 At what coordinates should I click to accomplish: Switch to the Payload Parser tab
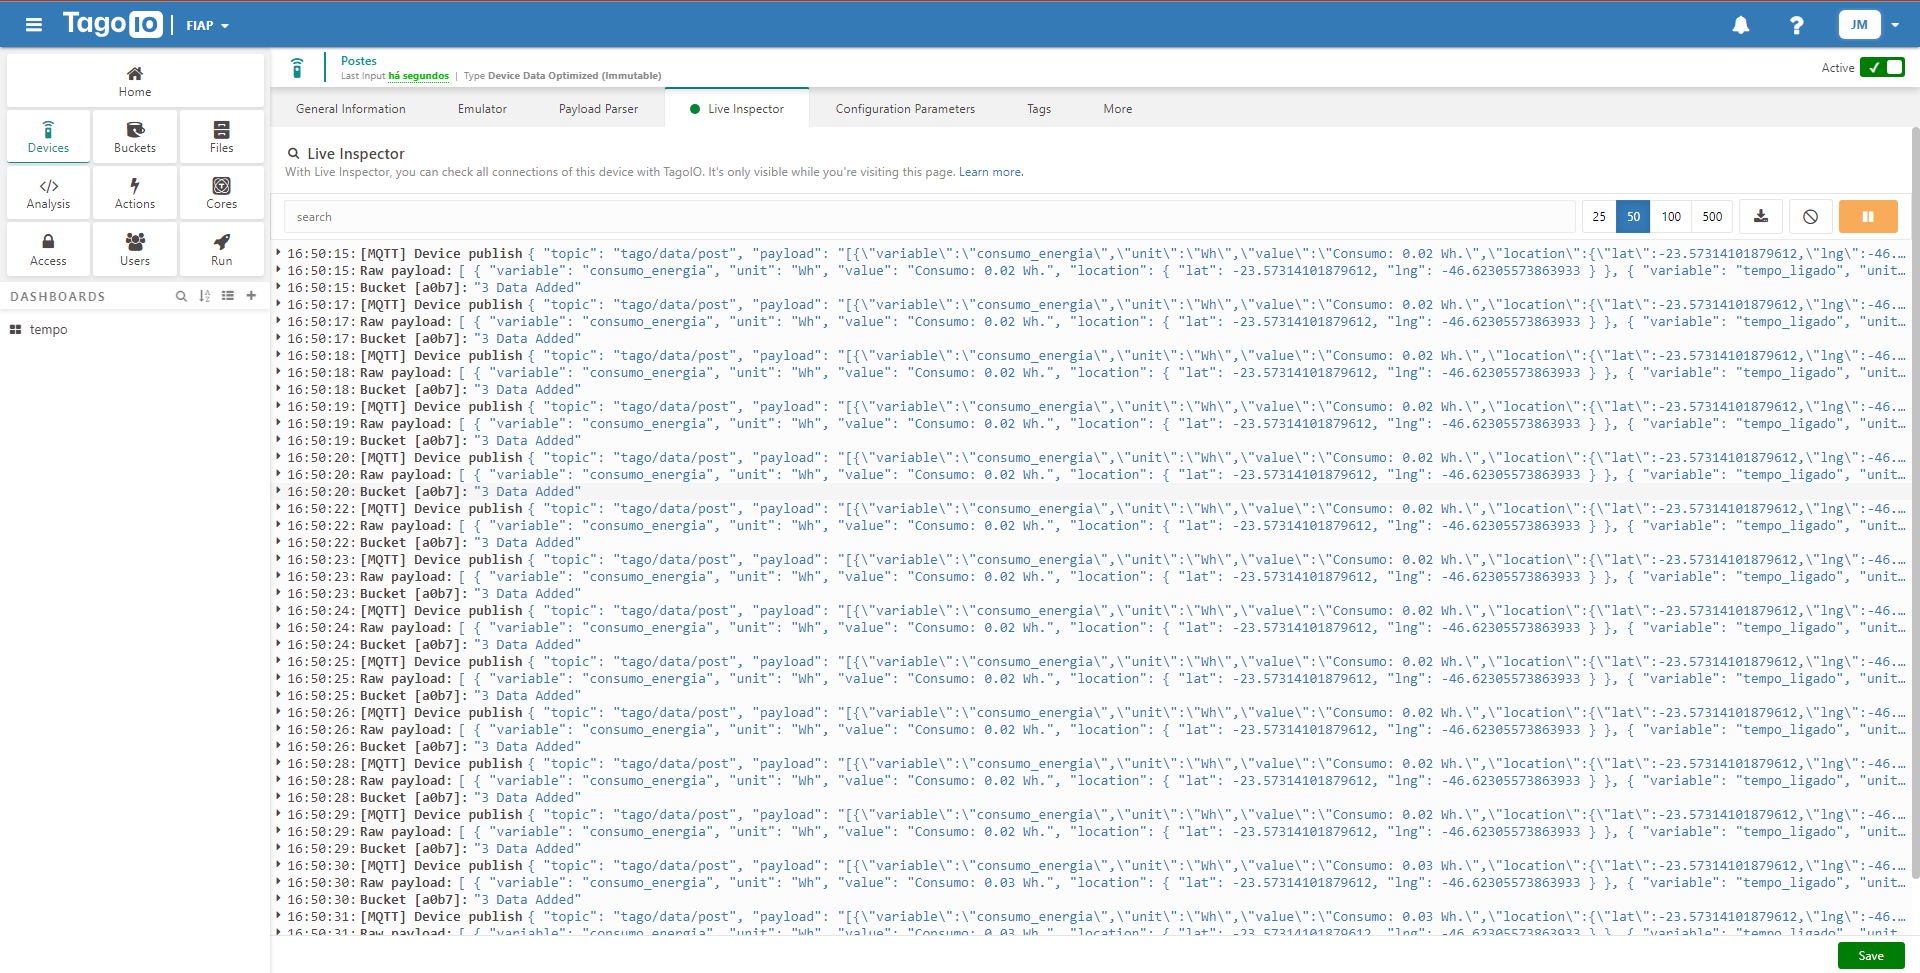[x=598, y=108]
